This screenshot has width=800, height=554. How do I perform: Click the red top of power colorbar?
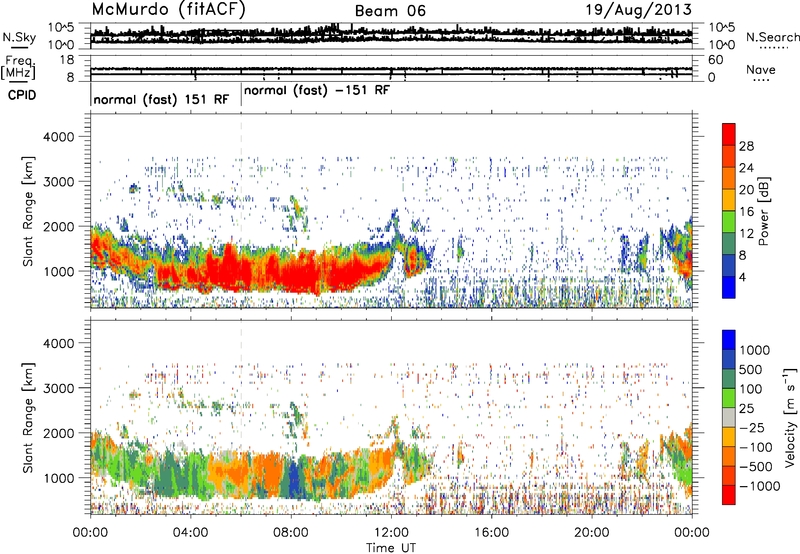[729, 134]
